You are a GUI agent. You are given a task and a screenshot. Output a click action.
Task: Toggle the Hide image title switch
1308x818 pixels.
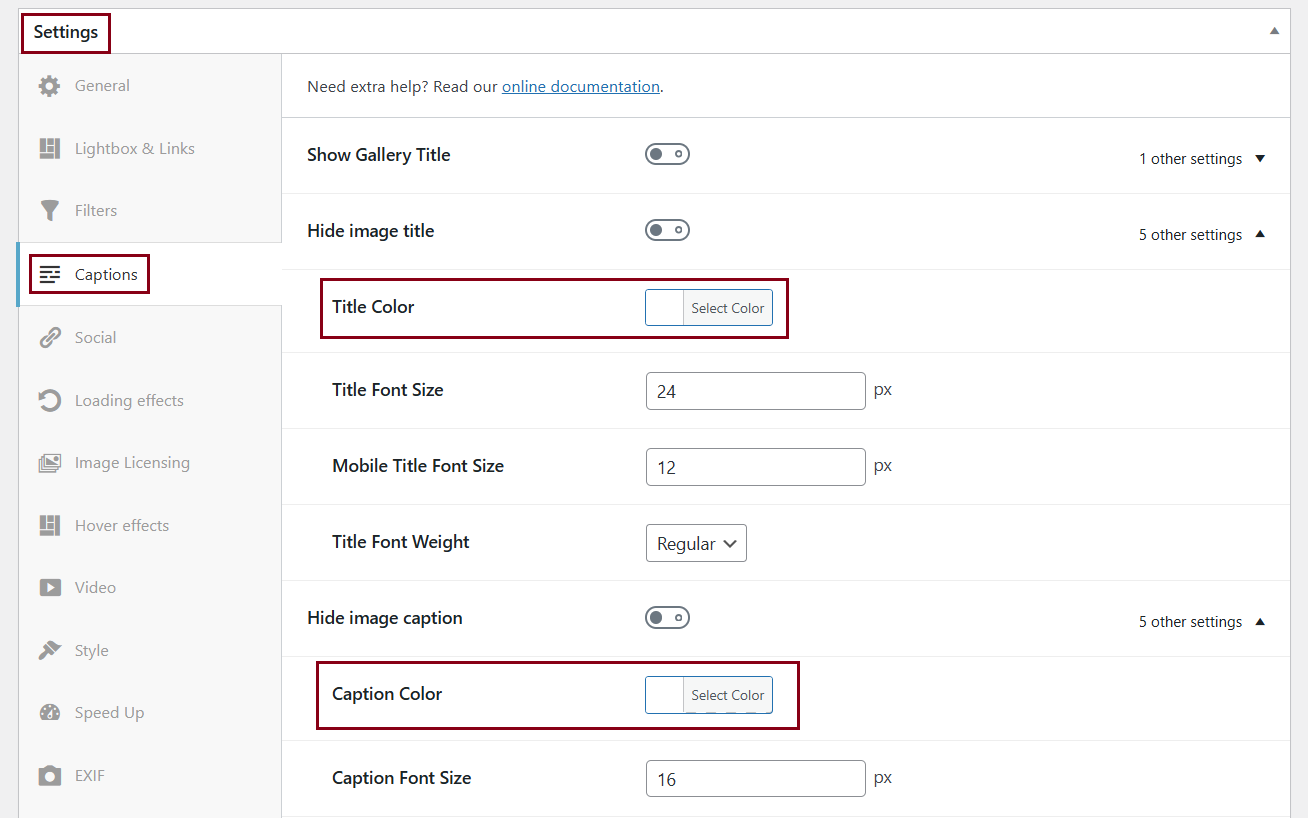(x=667, y=231)
